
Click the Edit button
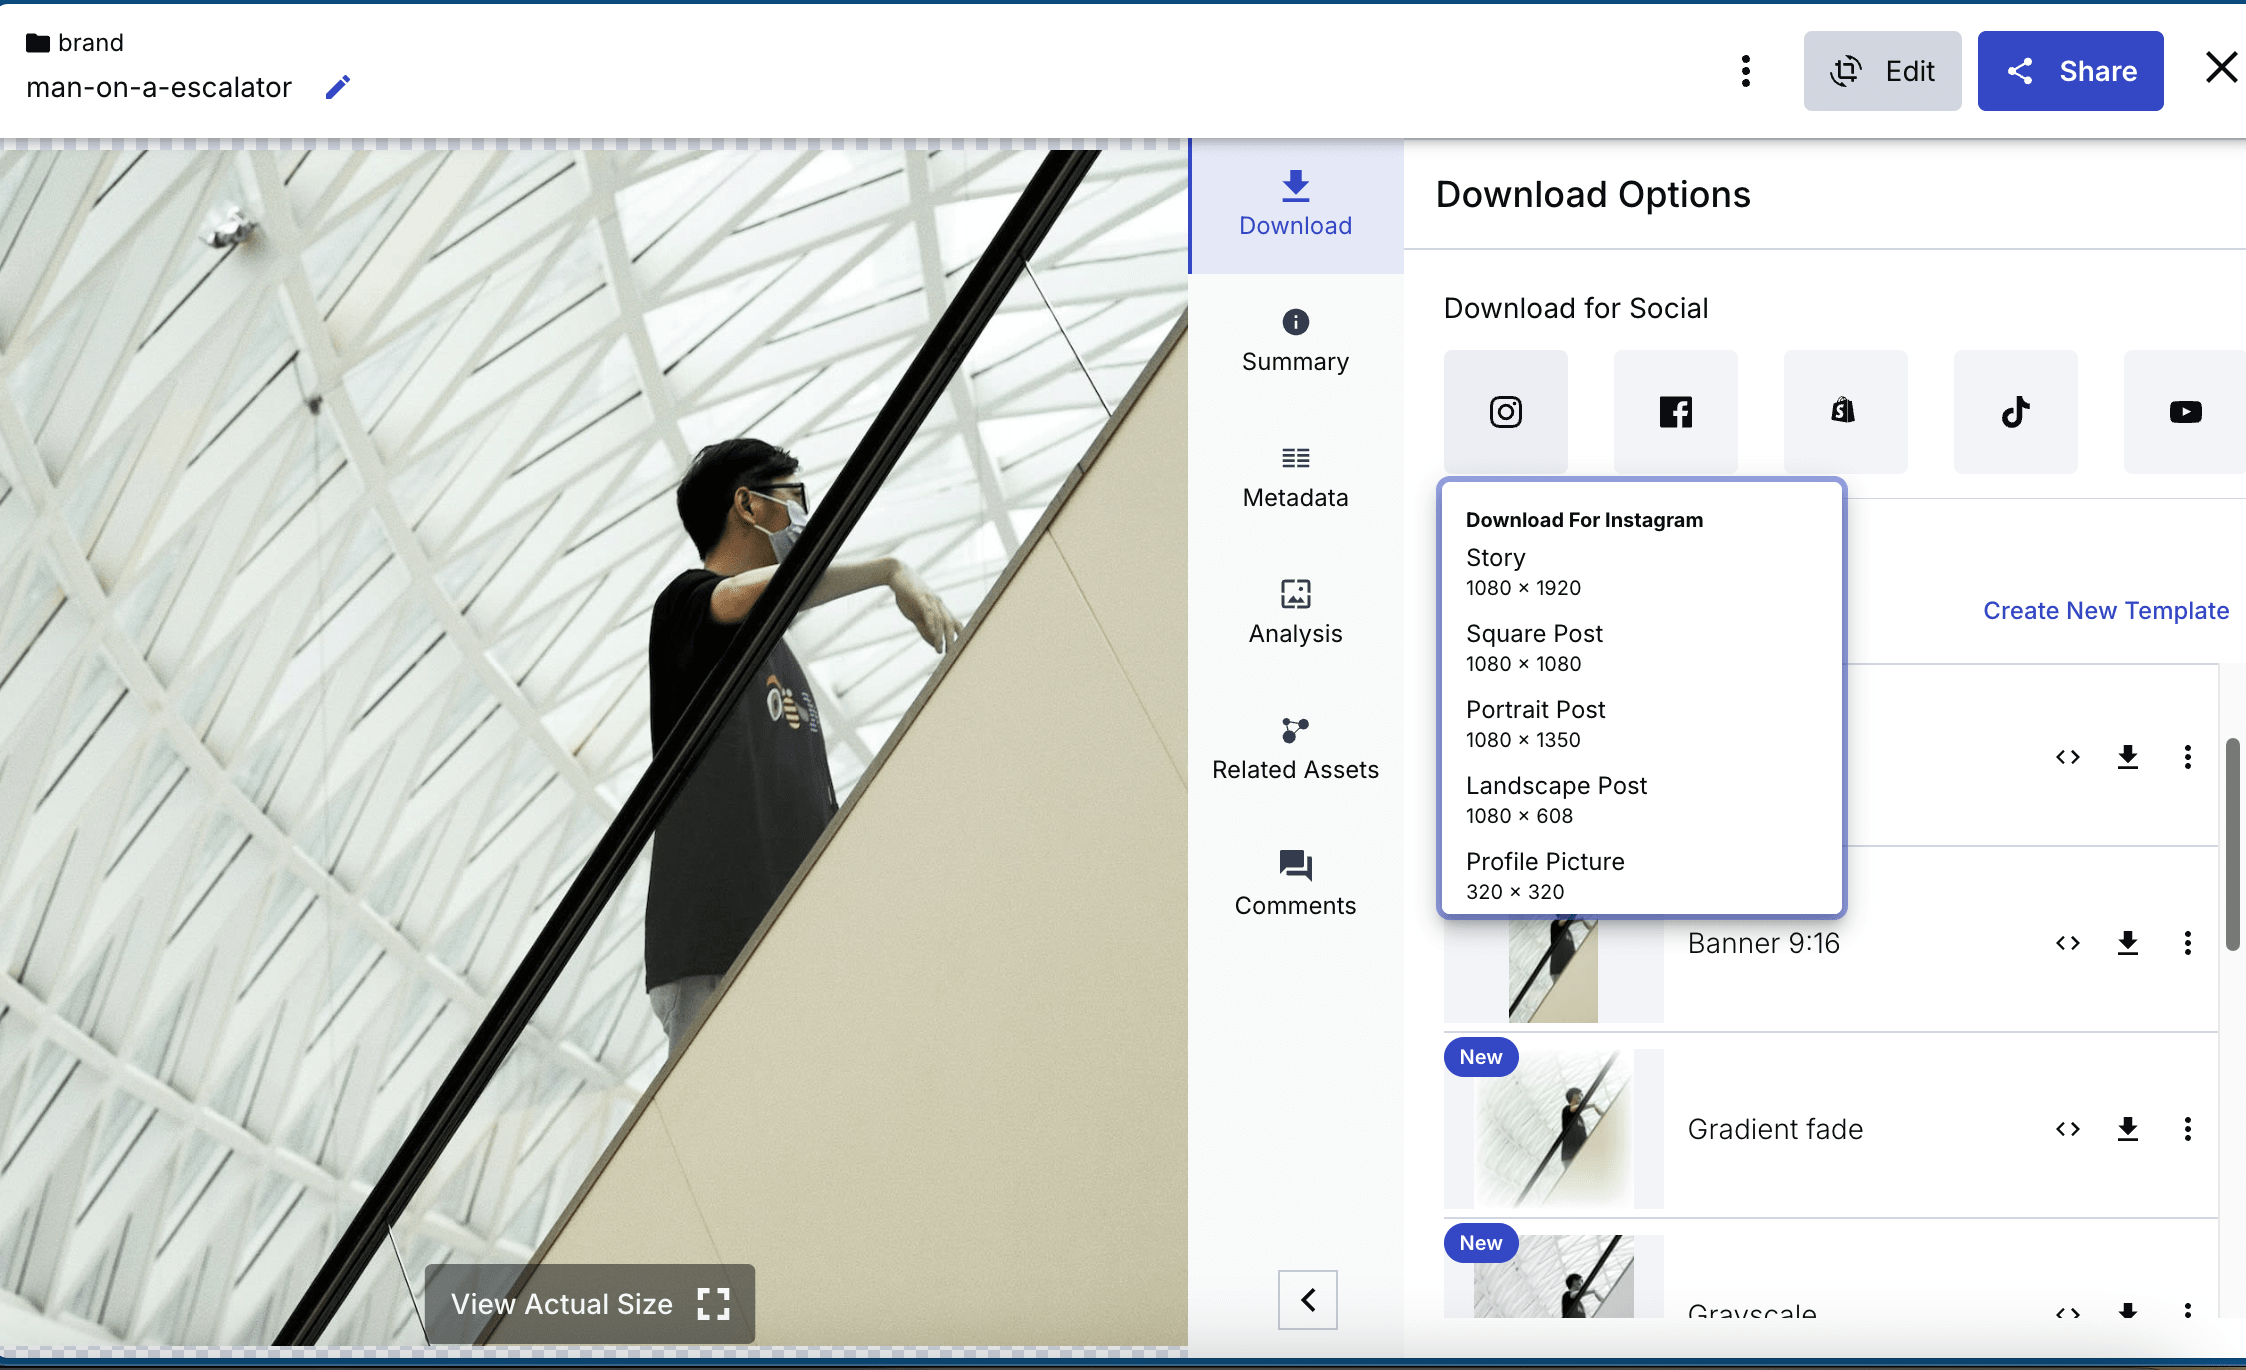1882,71
